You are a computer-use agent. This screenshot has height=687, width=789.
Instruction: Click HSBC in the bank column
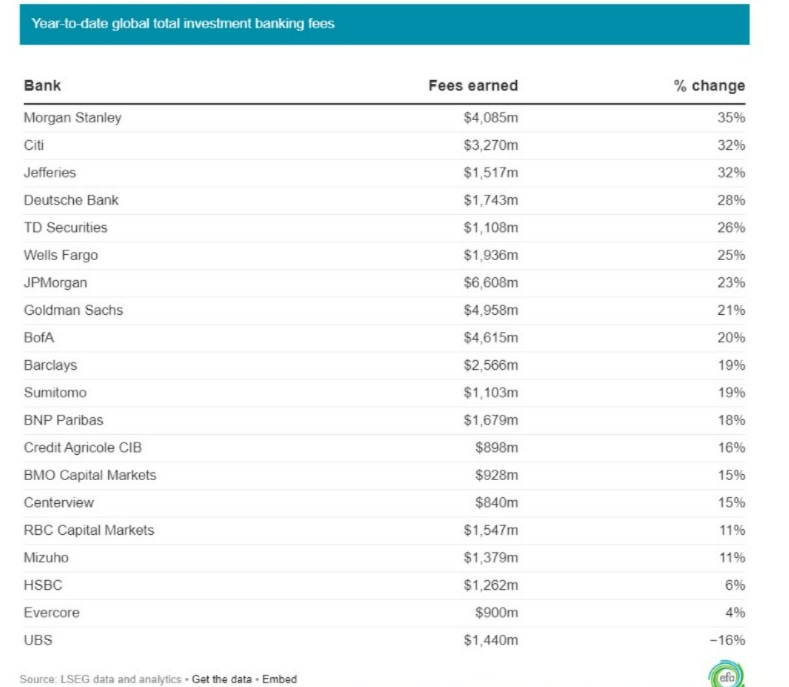(x=43, y=585)
